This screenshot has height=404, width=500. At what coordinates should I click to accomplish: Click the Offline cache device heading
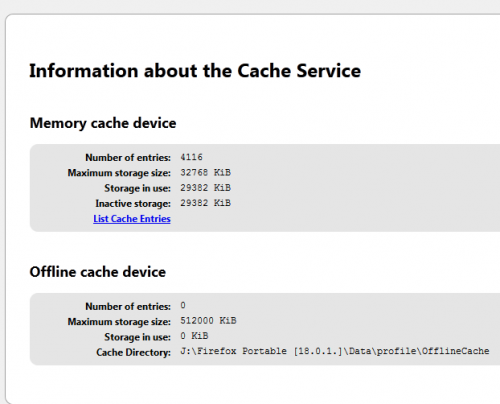[98, 272]
